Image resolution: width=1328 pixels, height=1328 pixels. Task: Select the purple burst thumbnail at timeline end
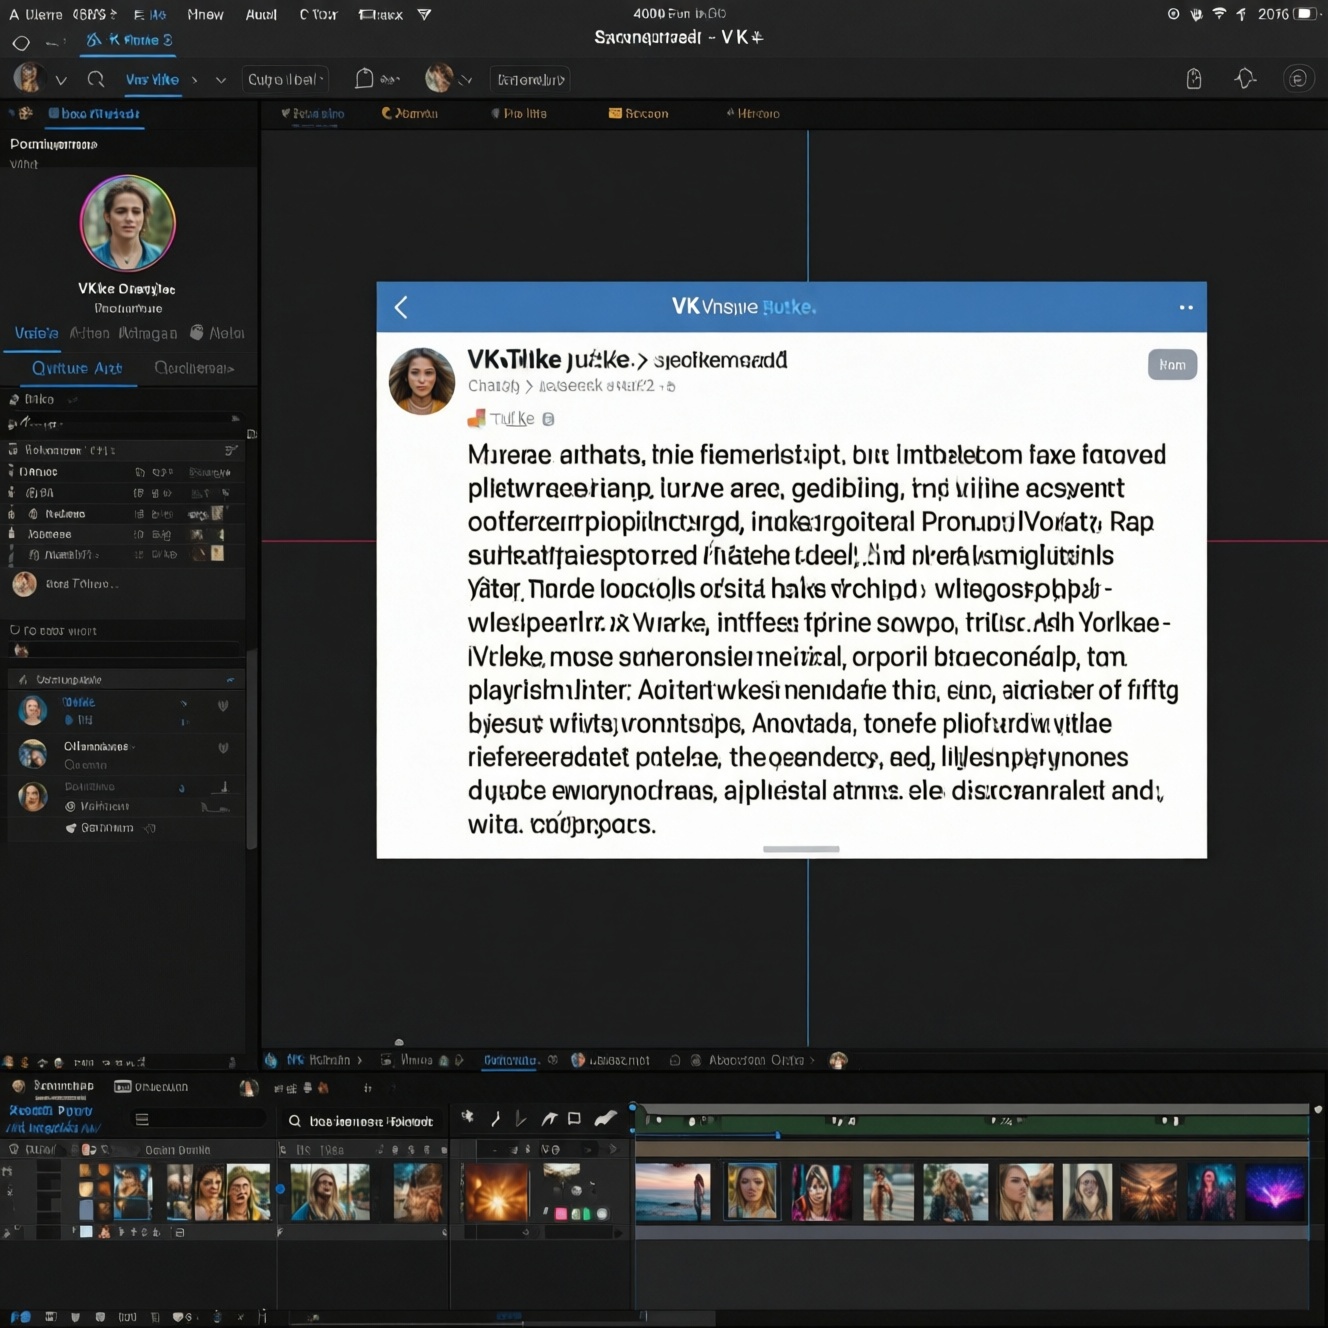(x=1275, y=1192)
